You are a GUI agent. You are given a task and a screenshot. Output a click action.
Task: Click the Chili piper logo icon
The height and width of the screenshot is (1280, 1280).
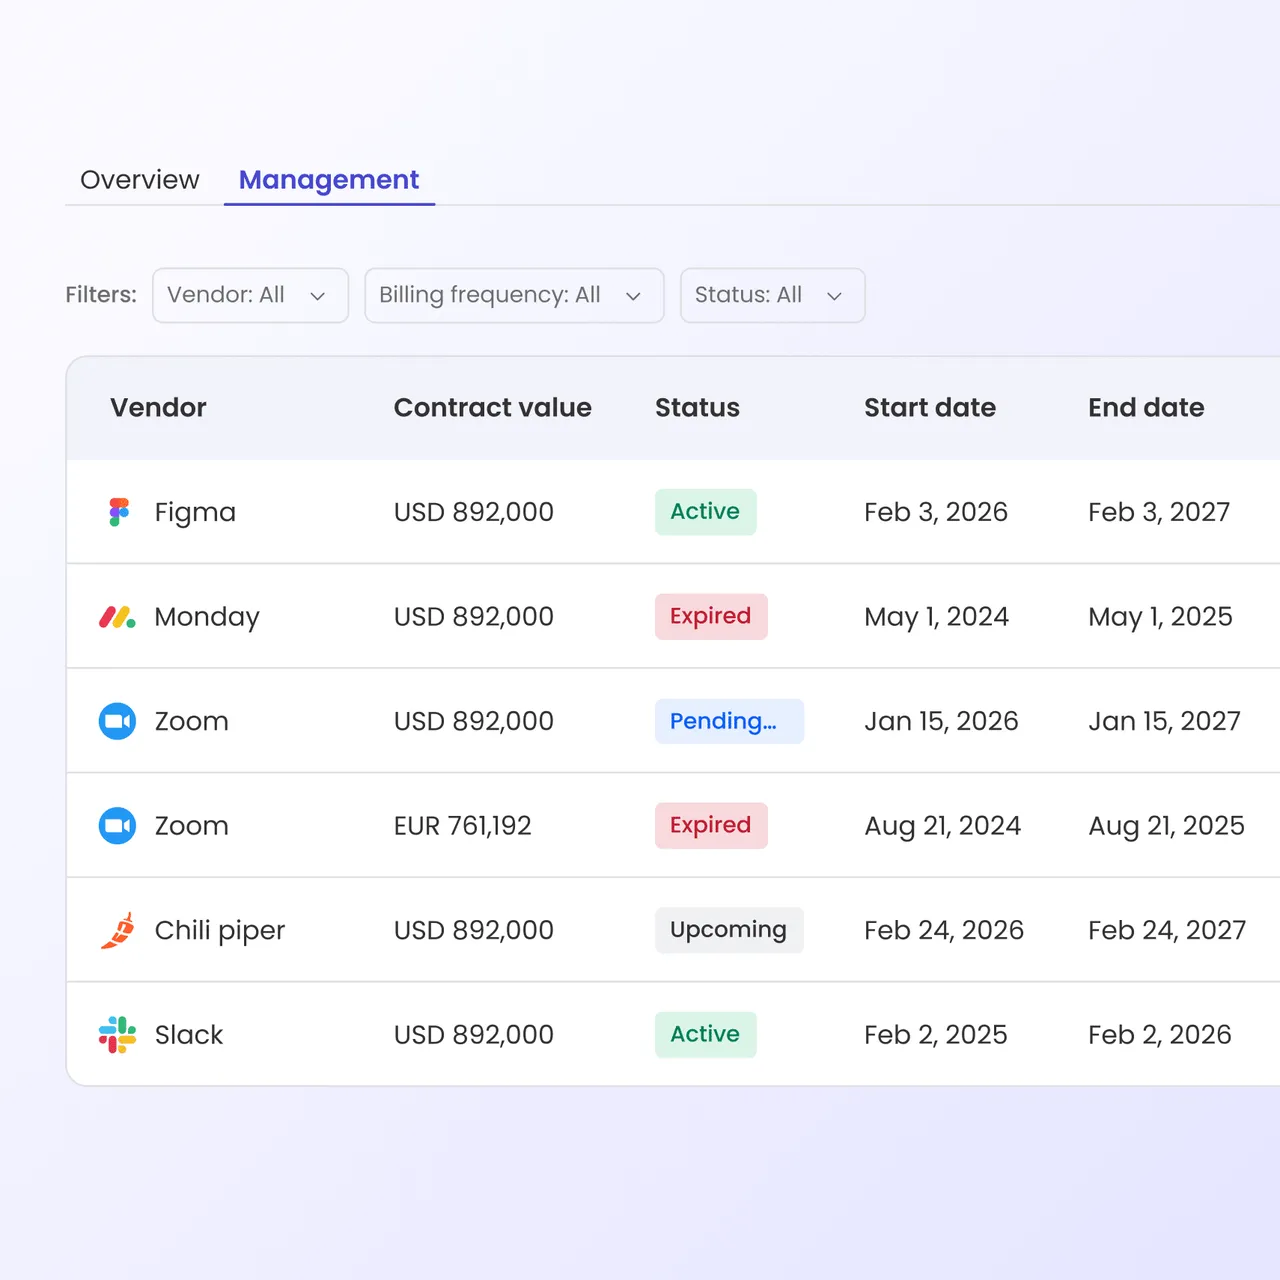click(x=117, y=930)
